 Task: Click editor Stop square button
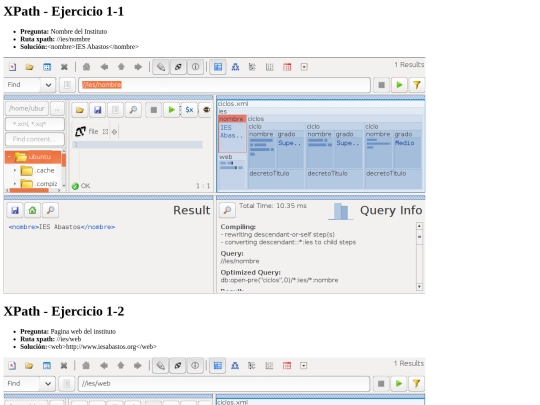(x=154, y=110)
